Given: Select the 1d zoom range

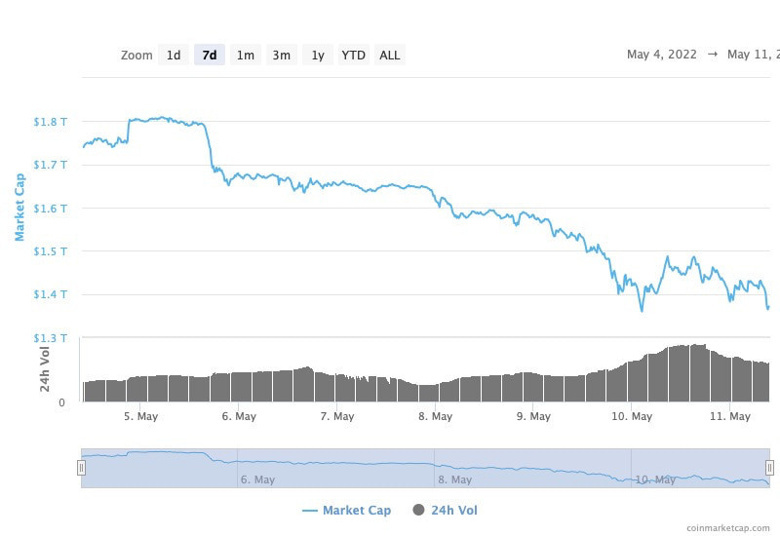Looking at the screenshot, I should pos(174,55).
